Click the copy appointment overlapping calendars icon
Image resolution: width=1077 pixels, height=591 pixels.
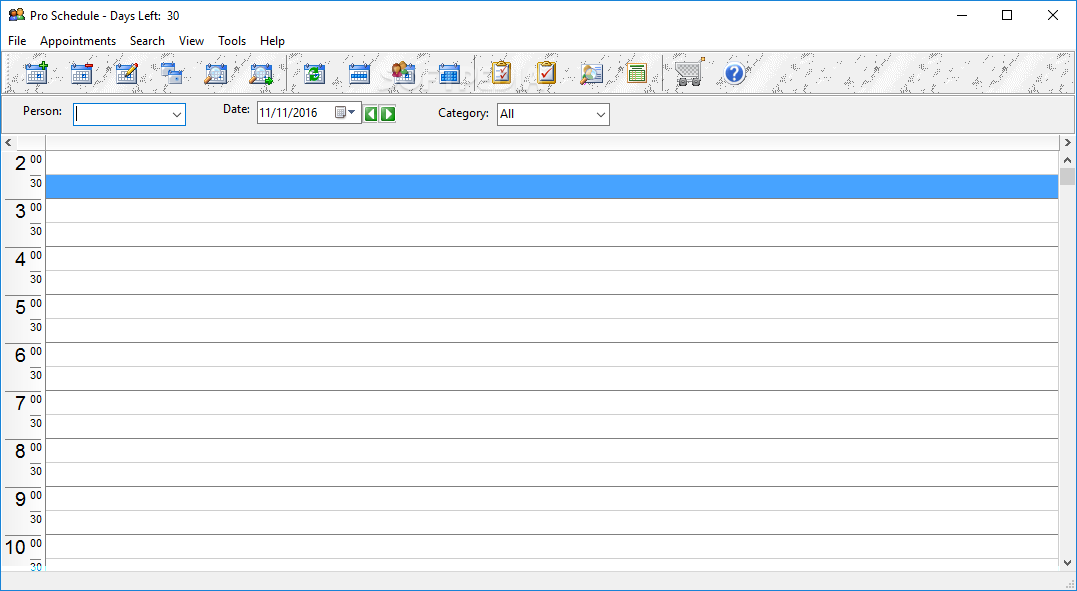(172, 73)
